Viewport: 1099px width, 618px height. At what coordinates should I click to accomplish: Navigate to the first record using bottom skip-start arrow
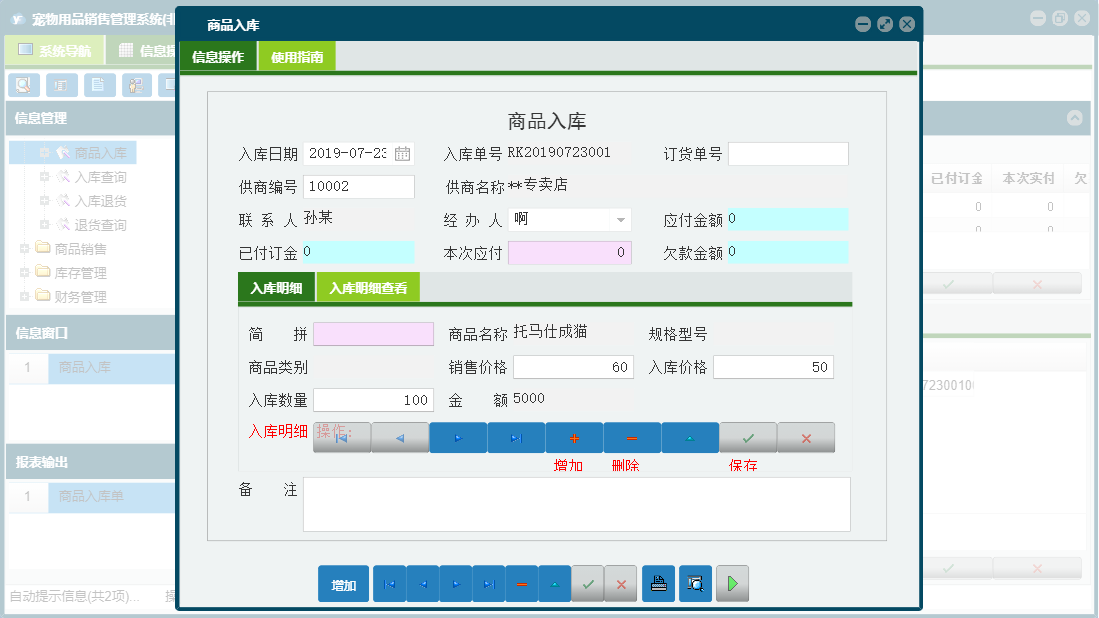click(x=389, y=583)
